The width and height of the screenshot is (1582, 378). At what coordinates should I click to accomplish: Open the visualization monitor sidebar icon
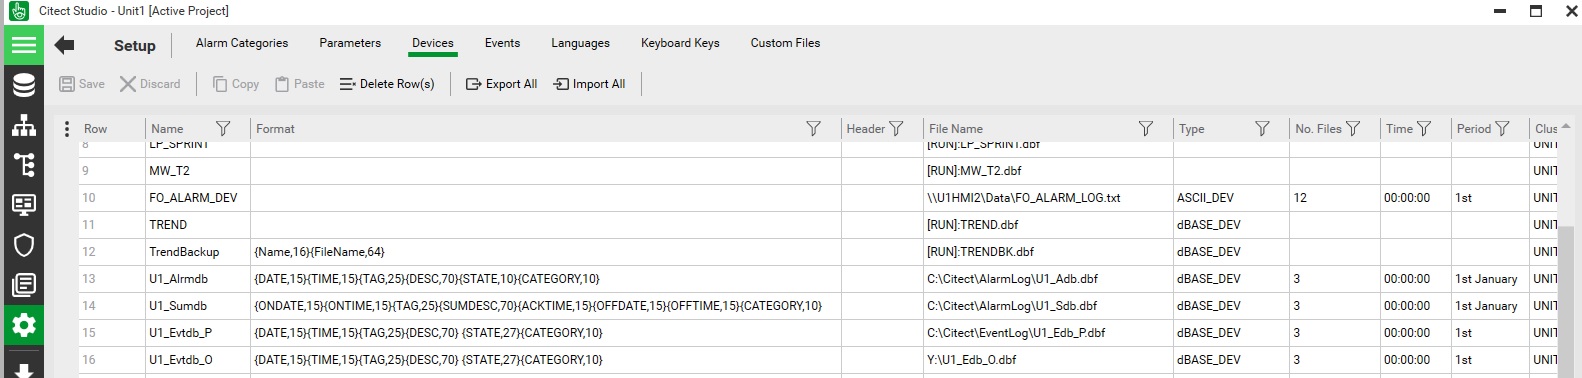(24, 205)
